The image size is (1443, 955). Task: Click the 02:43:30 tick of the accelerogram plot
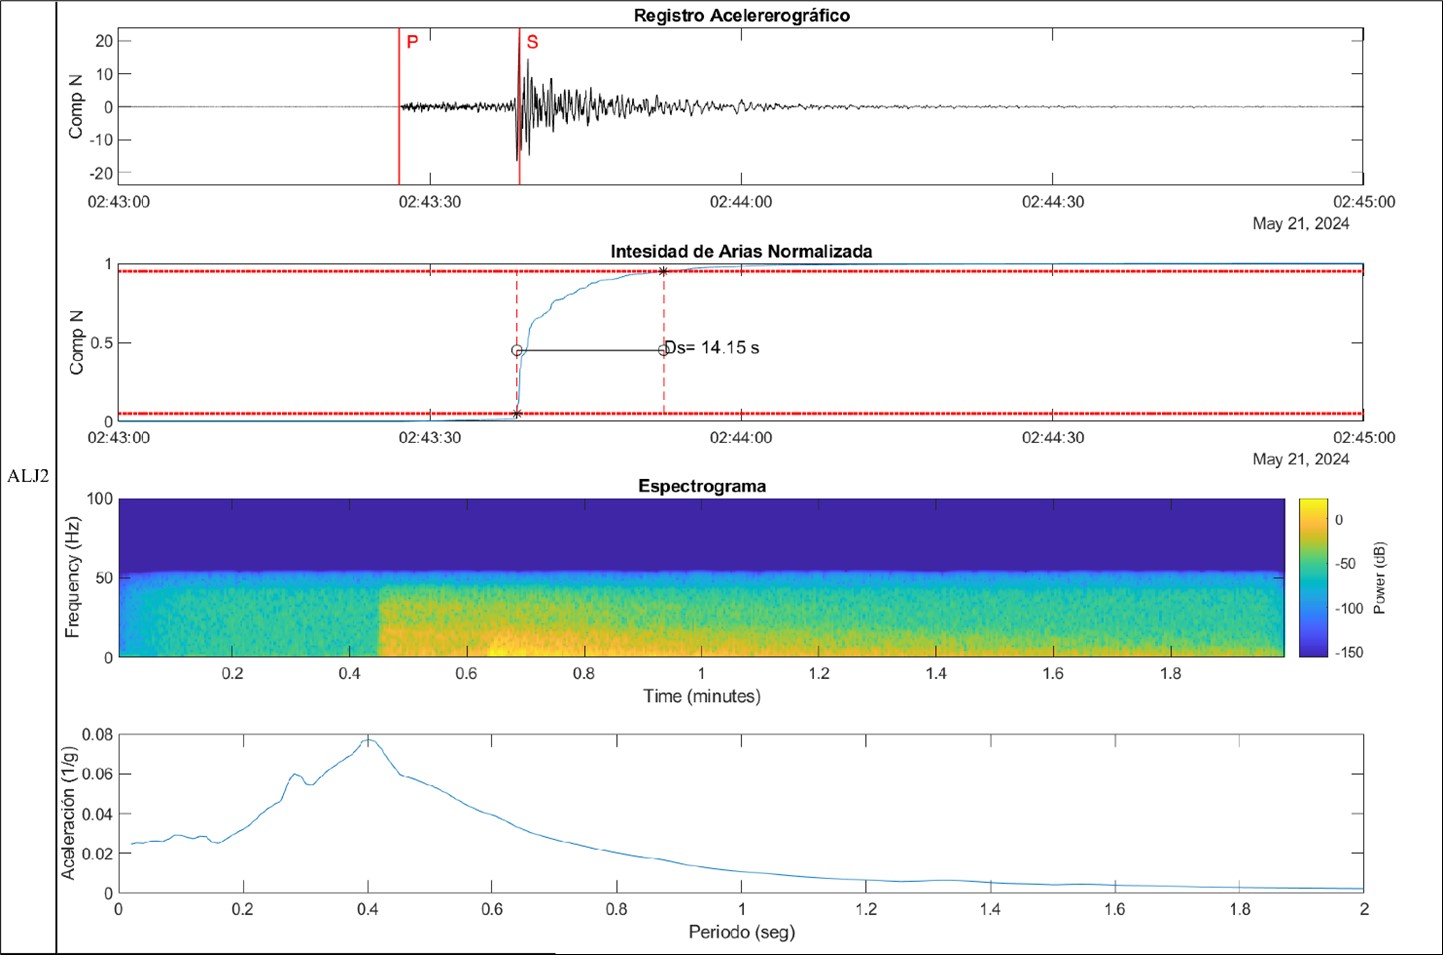[430, 202]
